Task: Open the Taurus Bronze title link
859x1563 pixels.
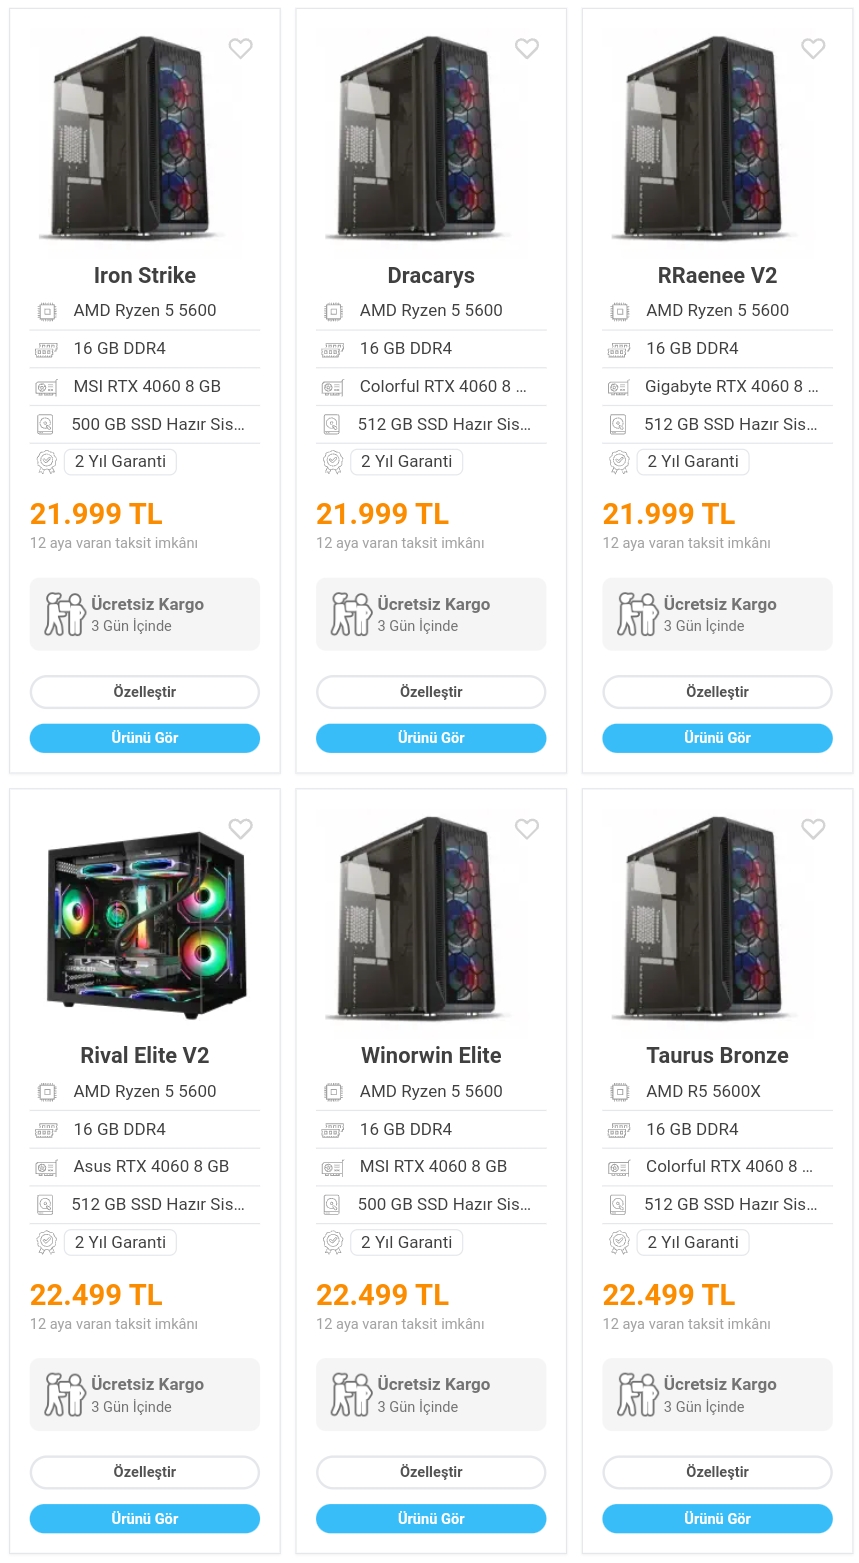Action: 717,1055
